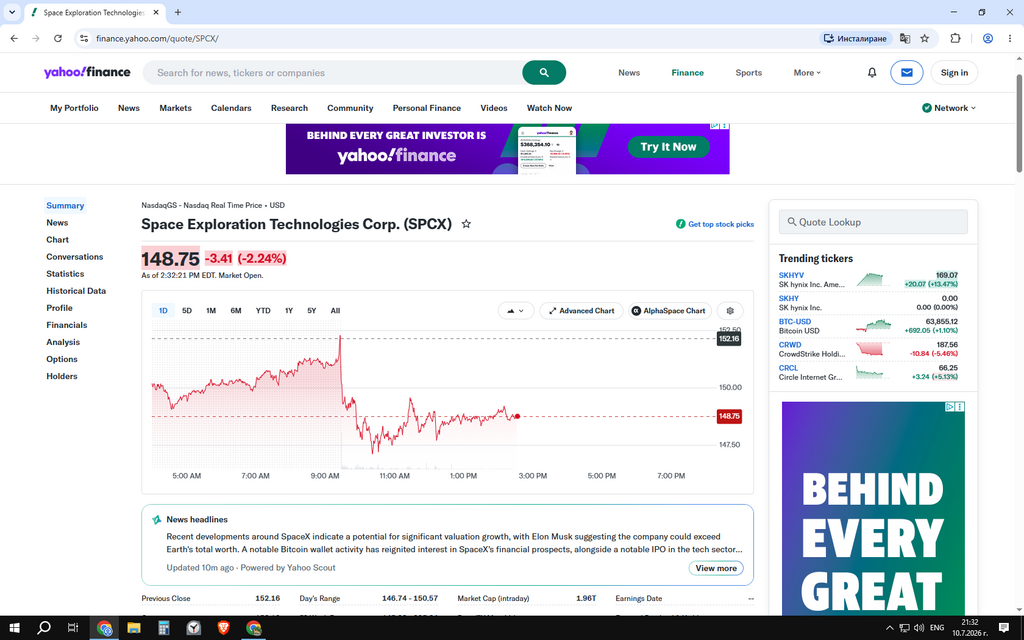Select the 5Y chart range

click(x=312, y=311)
